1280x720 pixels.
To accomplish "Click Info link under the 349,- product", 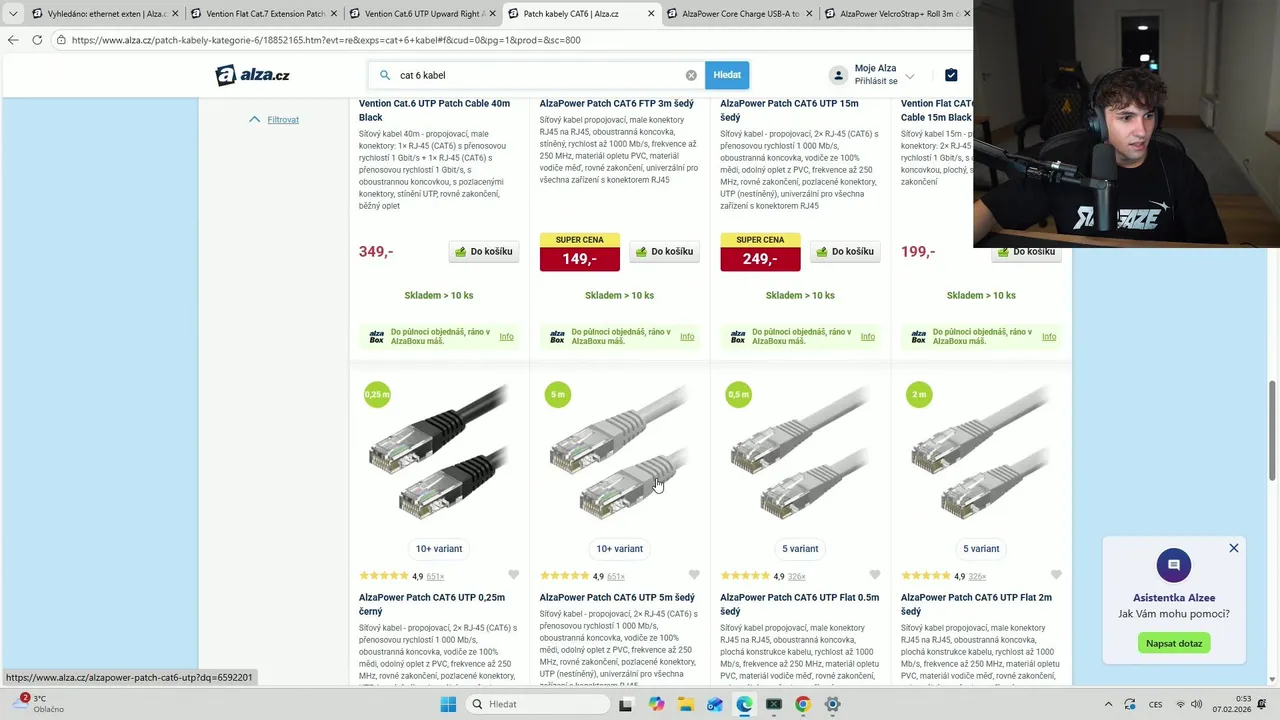I will [x=506, y=337].
